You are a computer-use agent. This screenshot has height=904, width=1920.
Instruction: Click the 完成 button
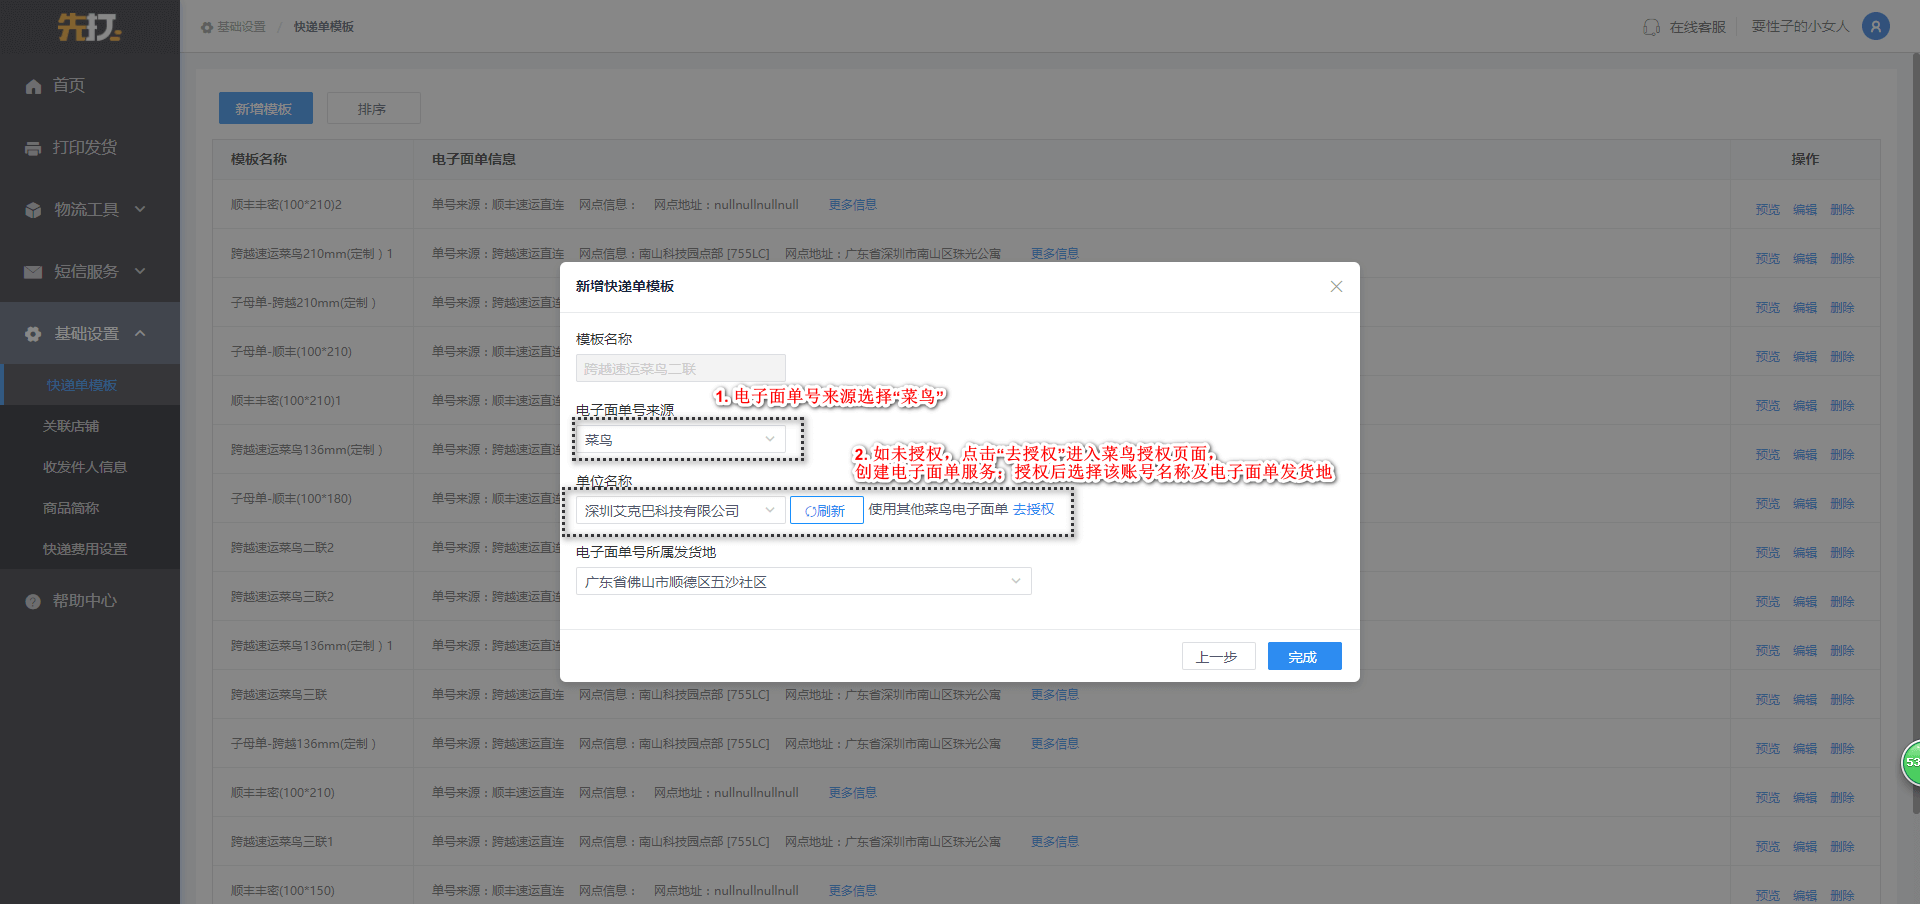[1304, 657]
